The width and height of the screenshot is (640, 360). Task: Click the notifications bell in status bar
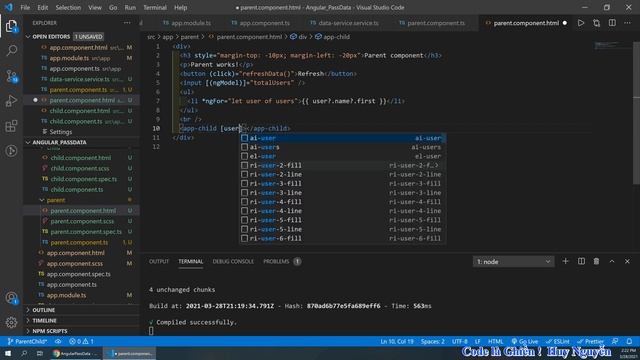[x=629, y=341]
